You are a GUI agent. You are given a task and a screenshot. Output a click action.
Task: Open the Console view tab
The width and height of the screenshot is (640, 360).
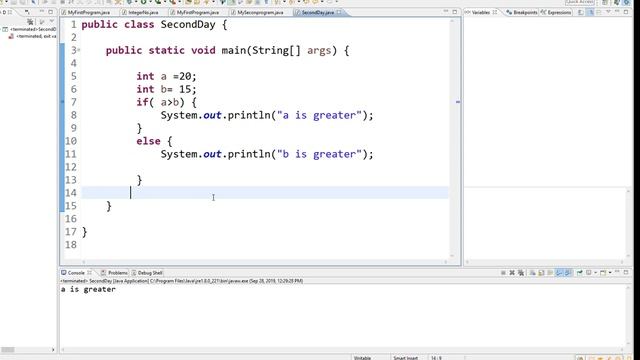pyautogui.click(x=76, y=273)
